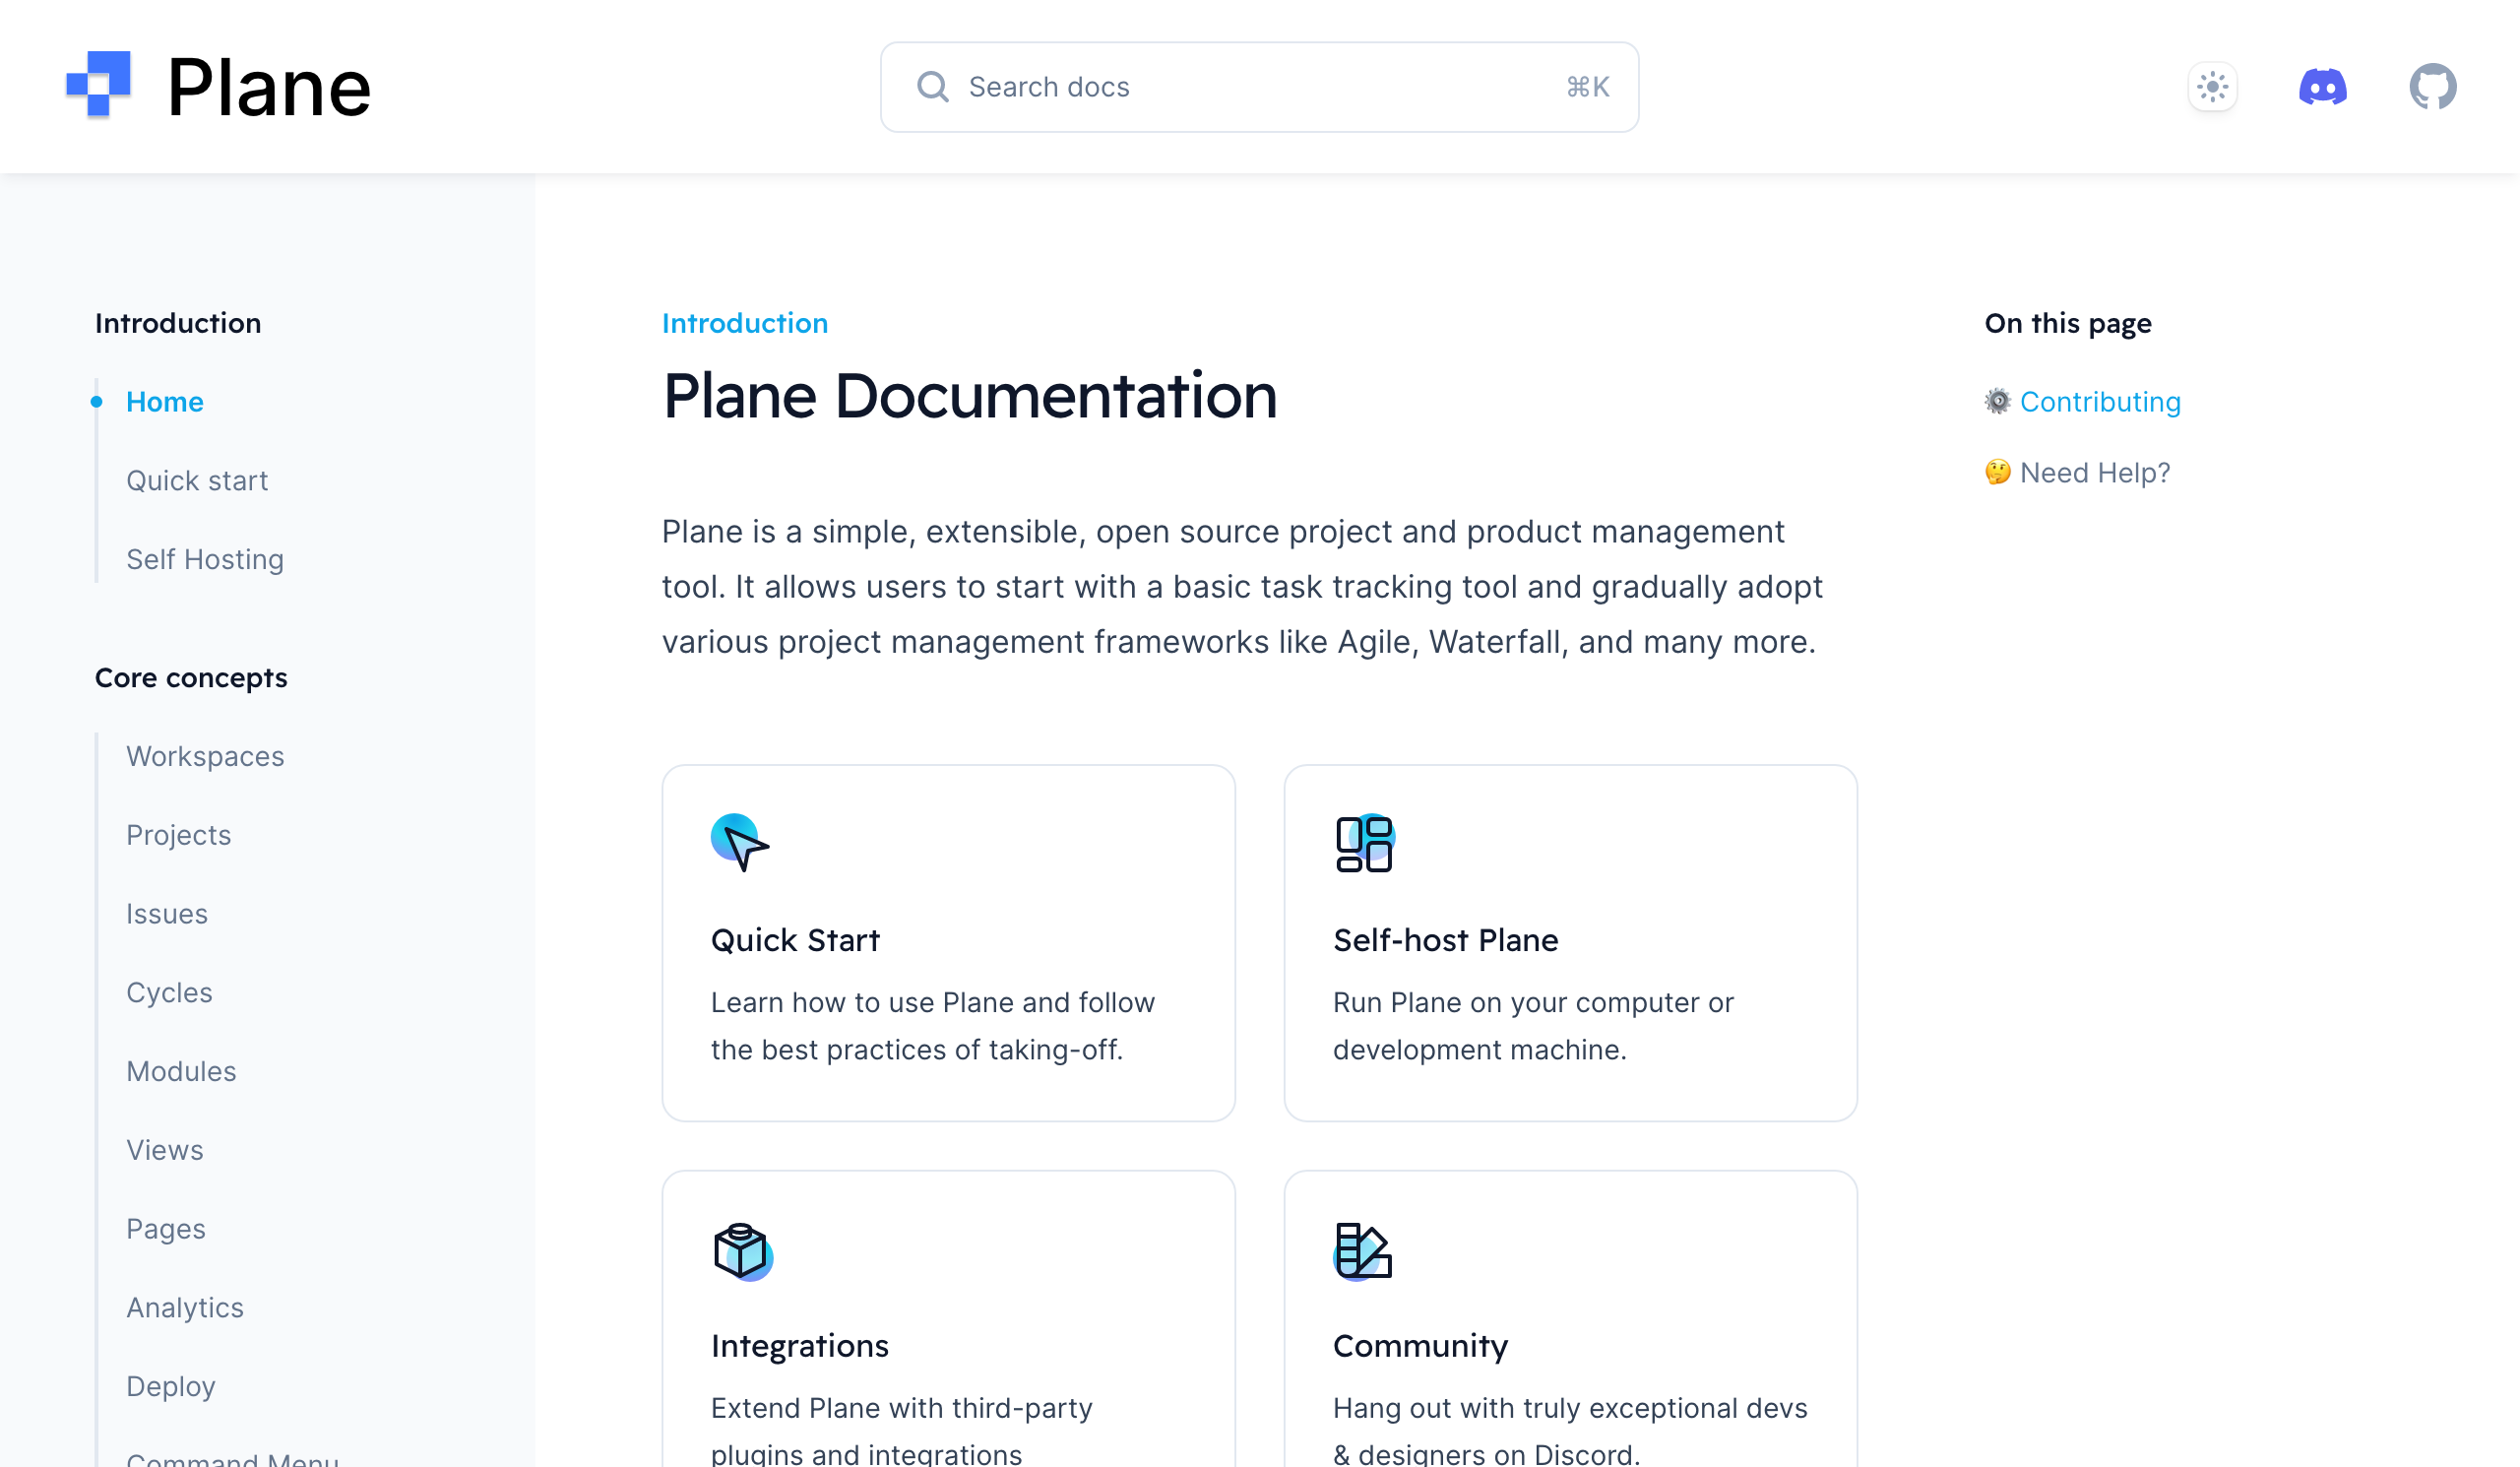Open the Pages docs page
Screen dimensions: 2520x1467
166,1230
